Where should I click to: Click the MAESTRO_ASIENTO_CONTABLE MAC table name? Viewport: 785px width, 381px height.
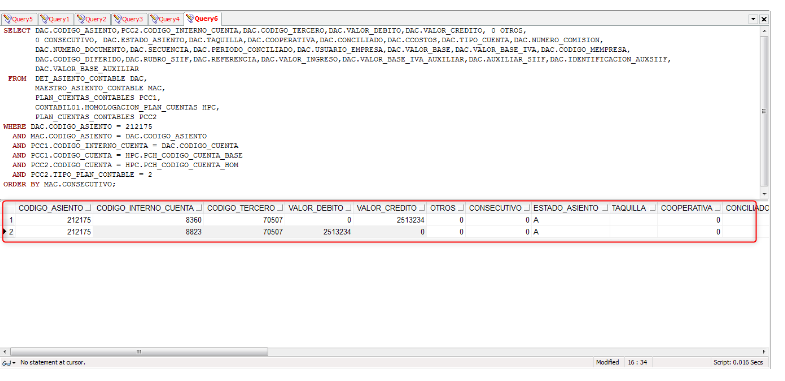tap(100, 88)
